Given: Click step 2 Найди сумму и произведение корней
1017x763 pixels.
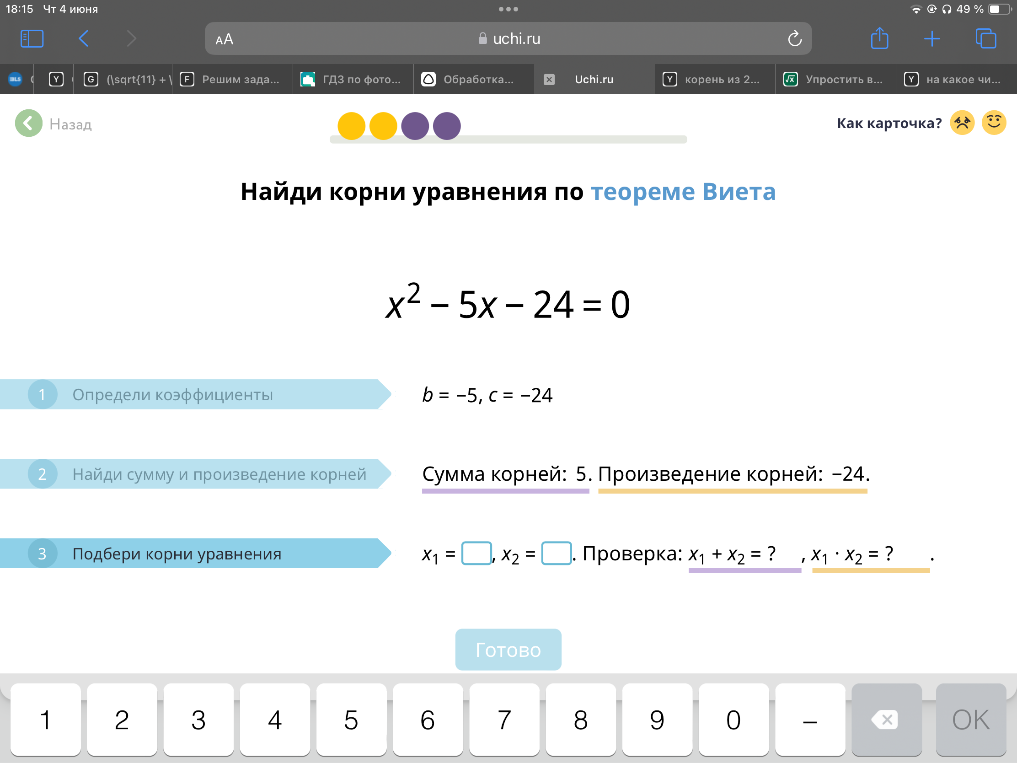Looking at the screenshot, I should [x=195, y=474].
